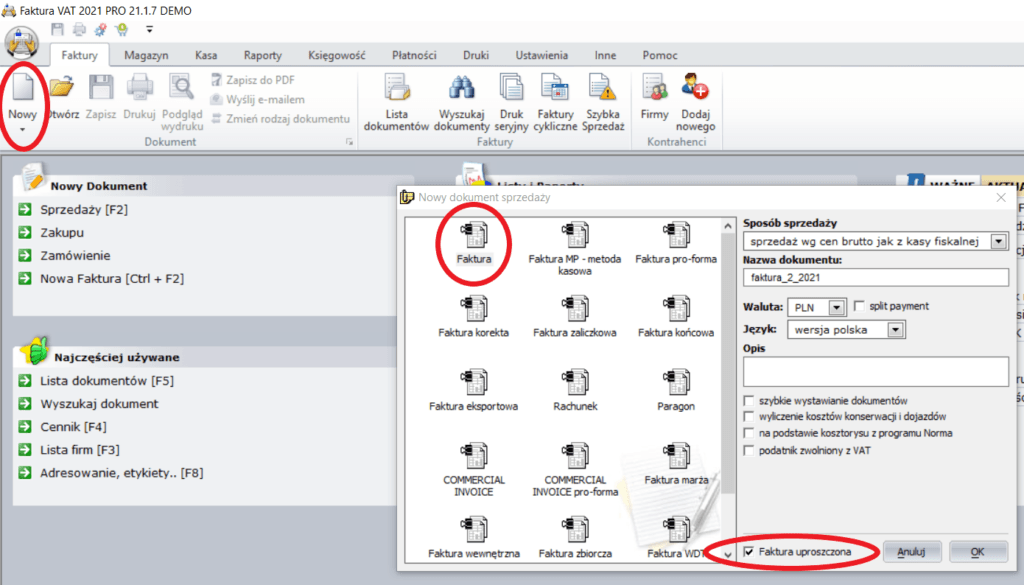Expand the Język language dropdown
The image size is (1024, 585).
[896, 329]
